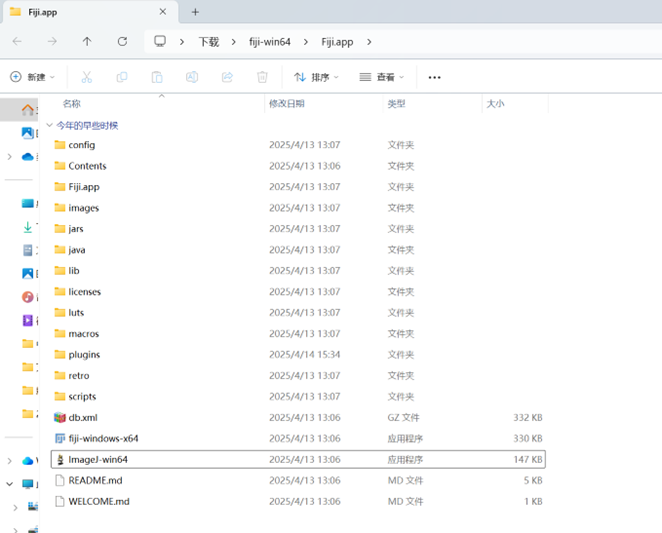The width and height of the screenshot is (662, 533).
Task: Close the Fiji.app tab
Action: 163,12
